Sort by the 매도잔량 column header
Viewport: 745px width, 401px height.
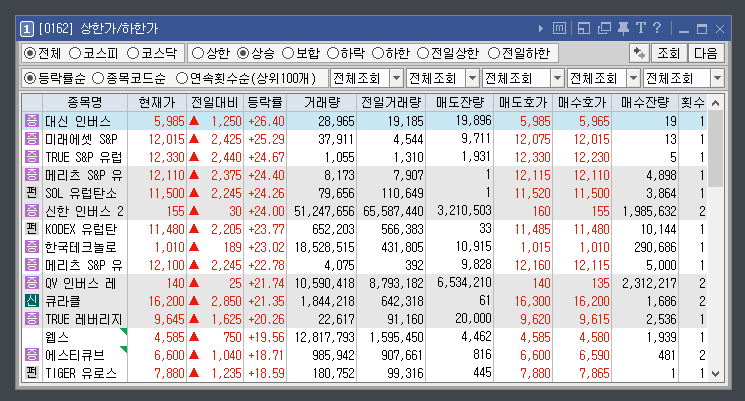click(459, 103)
